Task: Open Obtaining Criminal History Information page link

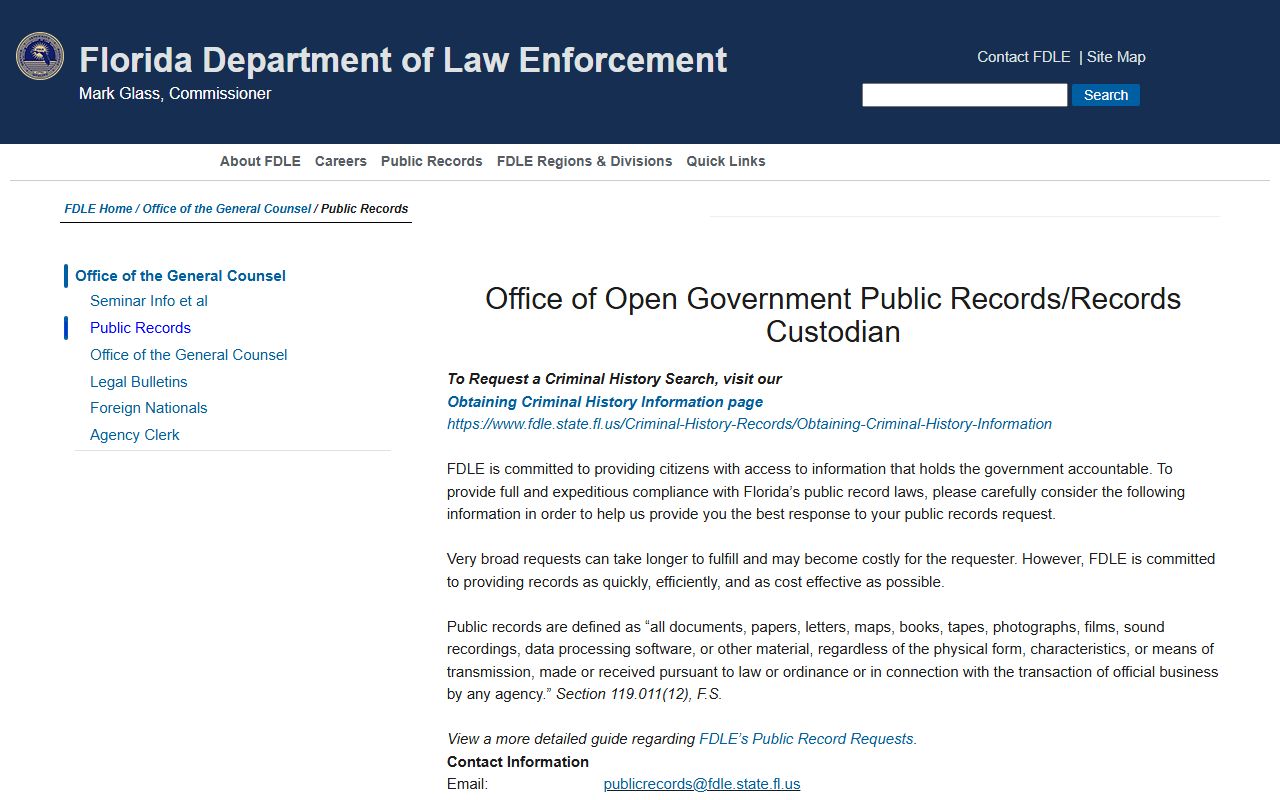Action: [x=605, y=402]
